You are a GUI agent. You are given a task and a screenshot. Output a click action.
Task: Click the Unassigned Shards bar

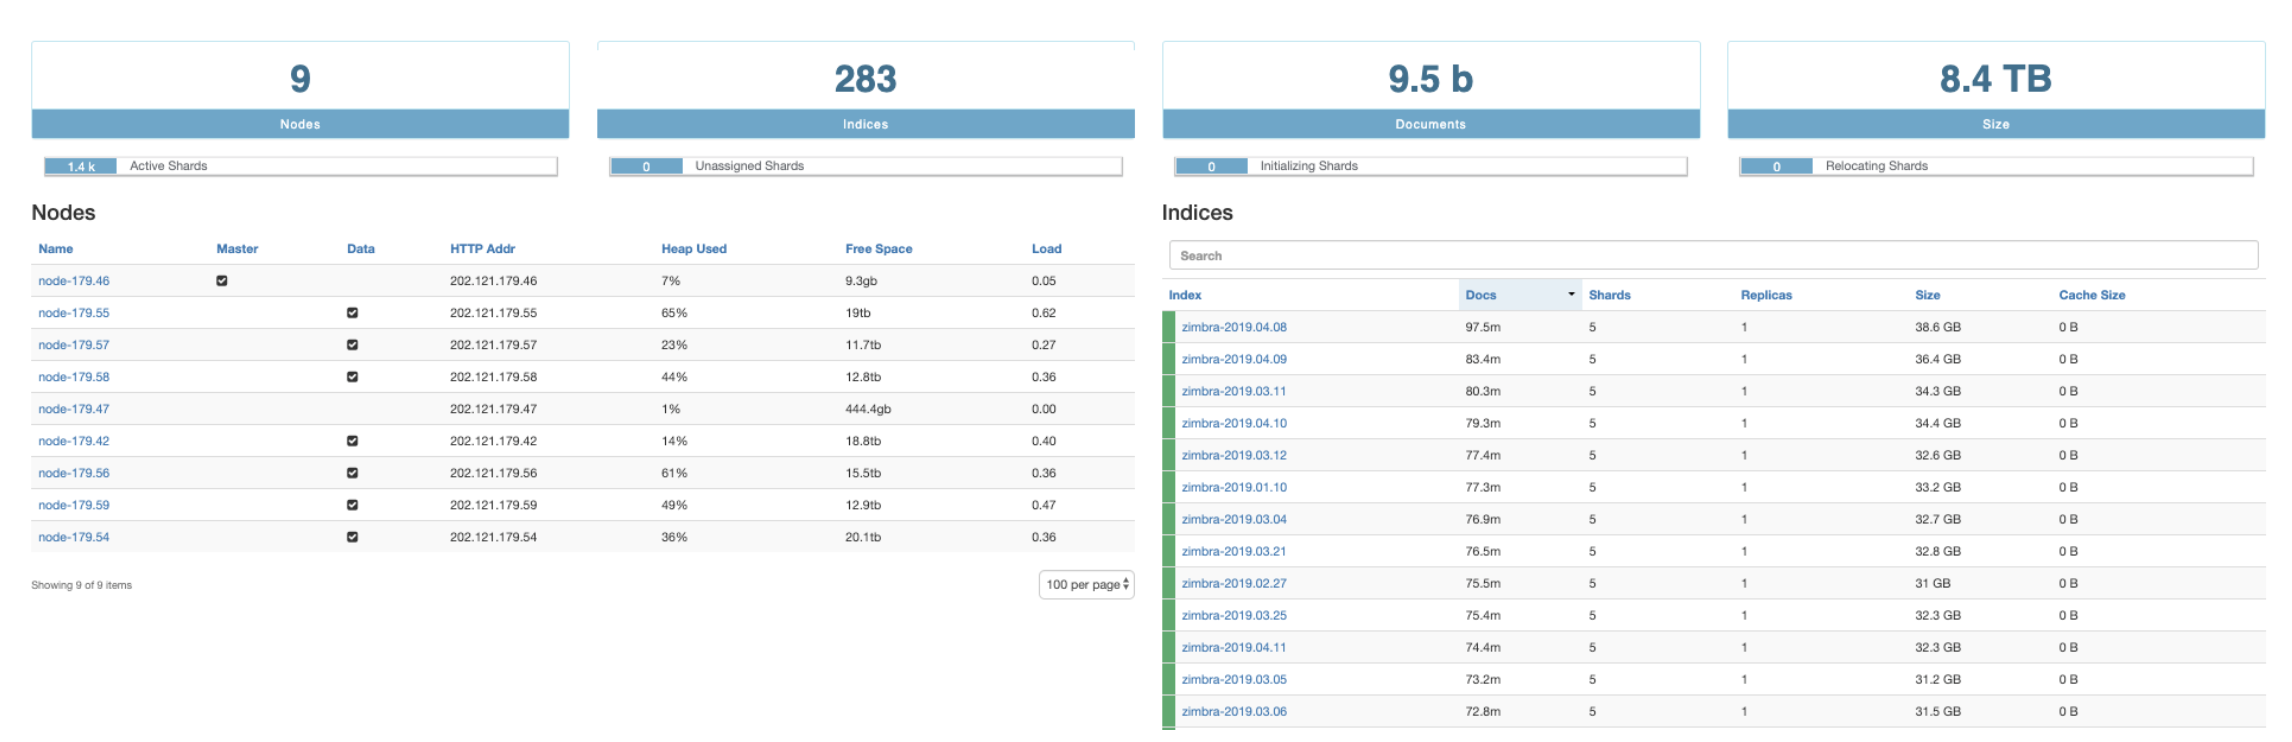point(865,166)
